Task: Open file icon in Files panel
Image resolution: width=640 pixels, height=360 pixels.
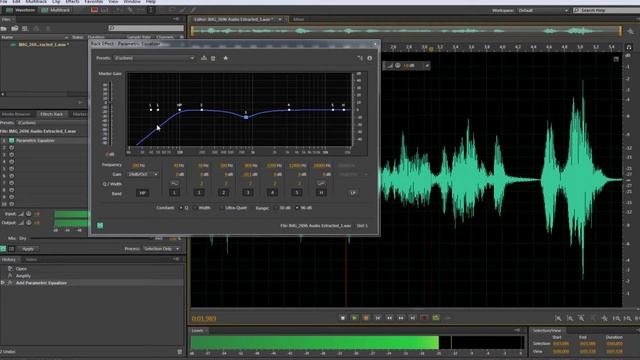Action: click(4, 28)
